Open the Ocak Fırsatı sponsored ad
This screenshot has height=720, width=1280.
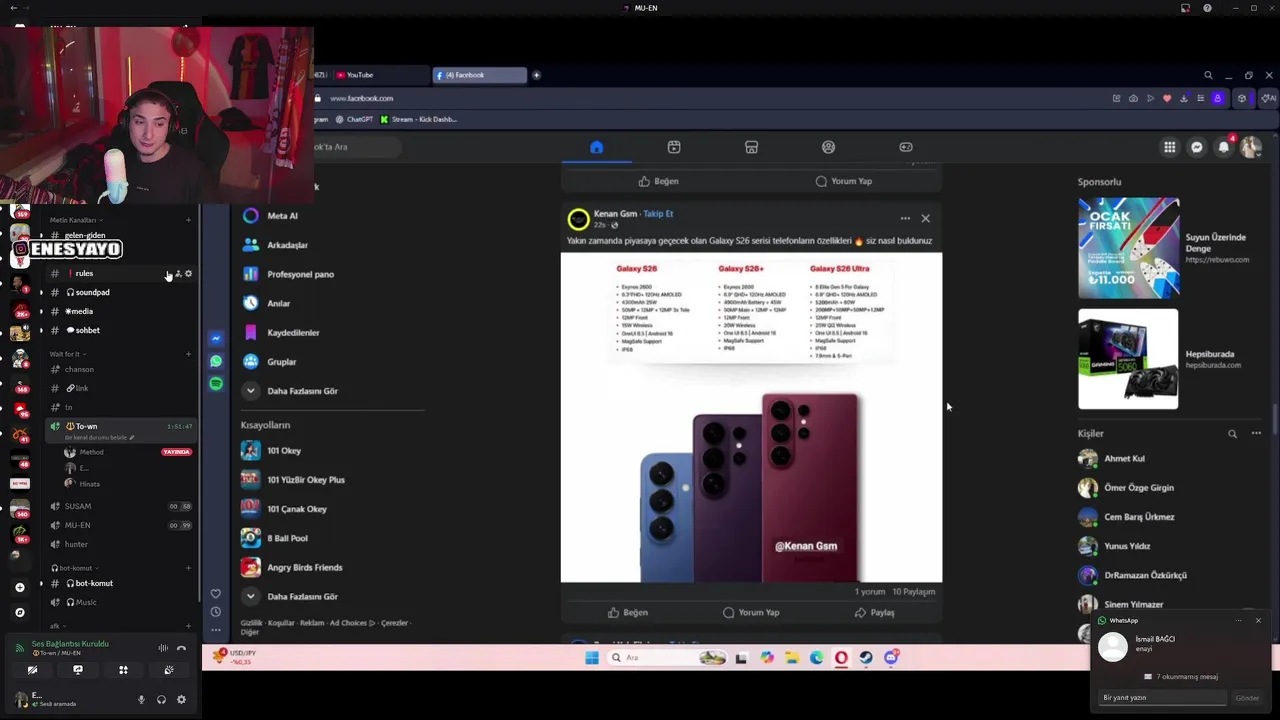(x=1128, y=248)
